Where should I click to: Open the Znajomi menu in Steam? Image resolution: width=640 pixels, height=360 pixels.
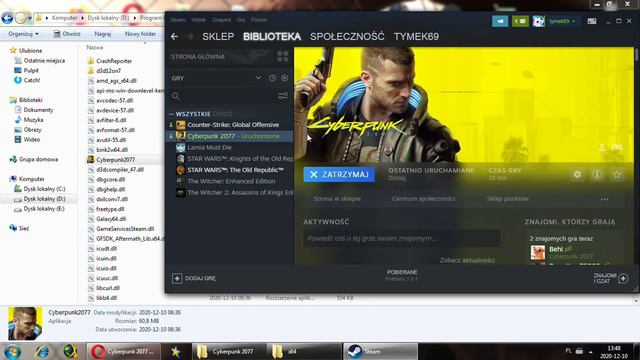(221, 20)
